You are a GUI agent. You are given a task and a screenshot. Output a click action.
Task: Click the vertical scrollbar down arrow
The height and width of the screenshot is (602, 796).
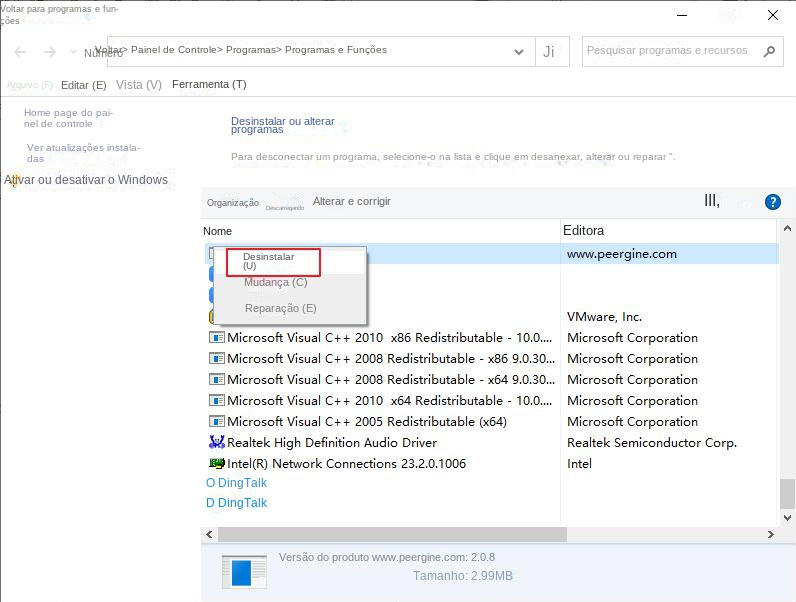point(787,518)
